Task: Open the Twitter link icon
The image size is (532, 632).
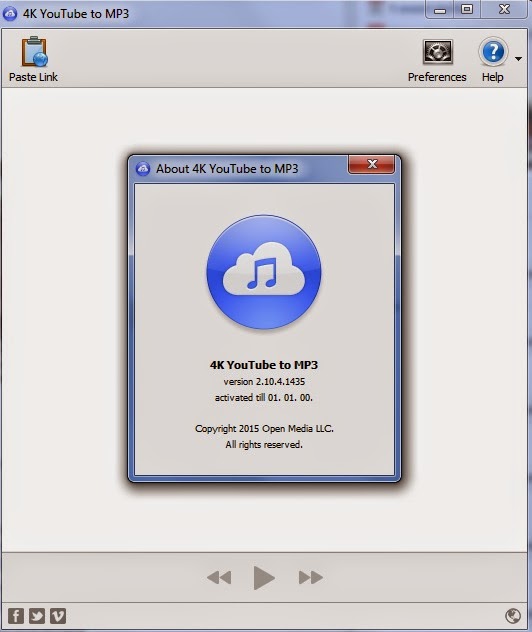Action: [x=37, y=616]
